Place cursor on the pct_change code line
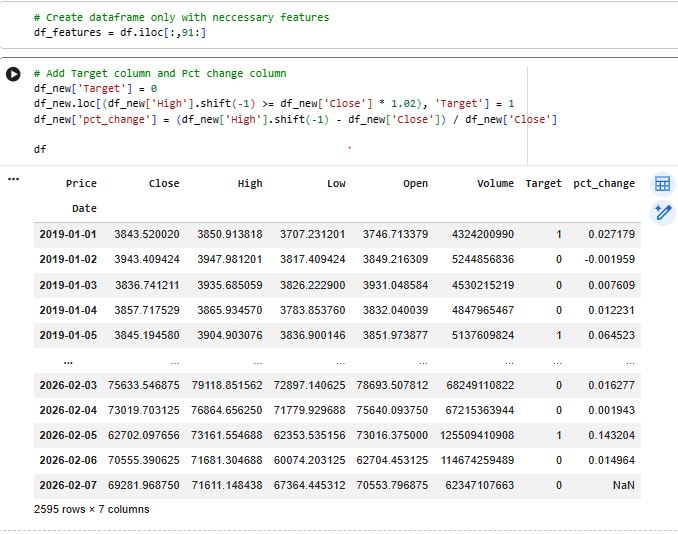678x534 pixels. [x=294, y=119]
